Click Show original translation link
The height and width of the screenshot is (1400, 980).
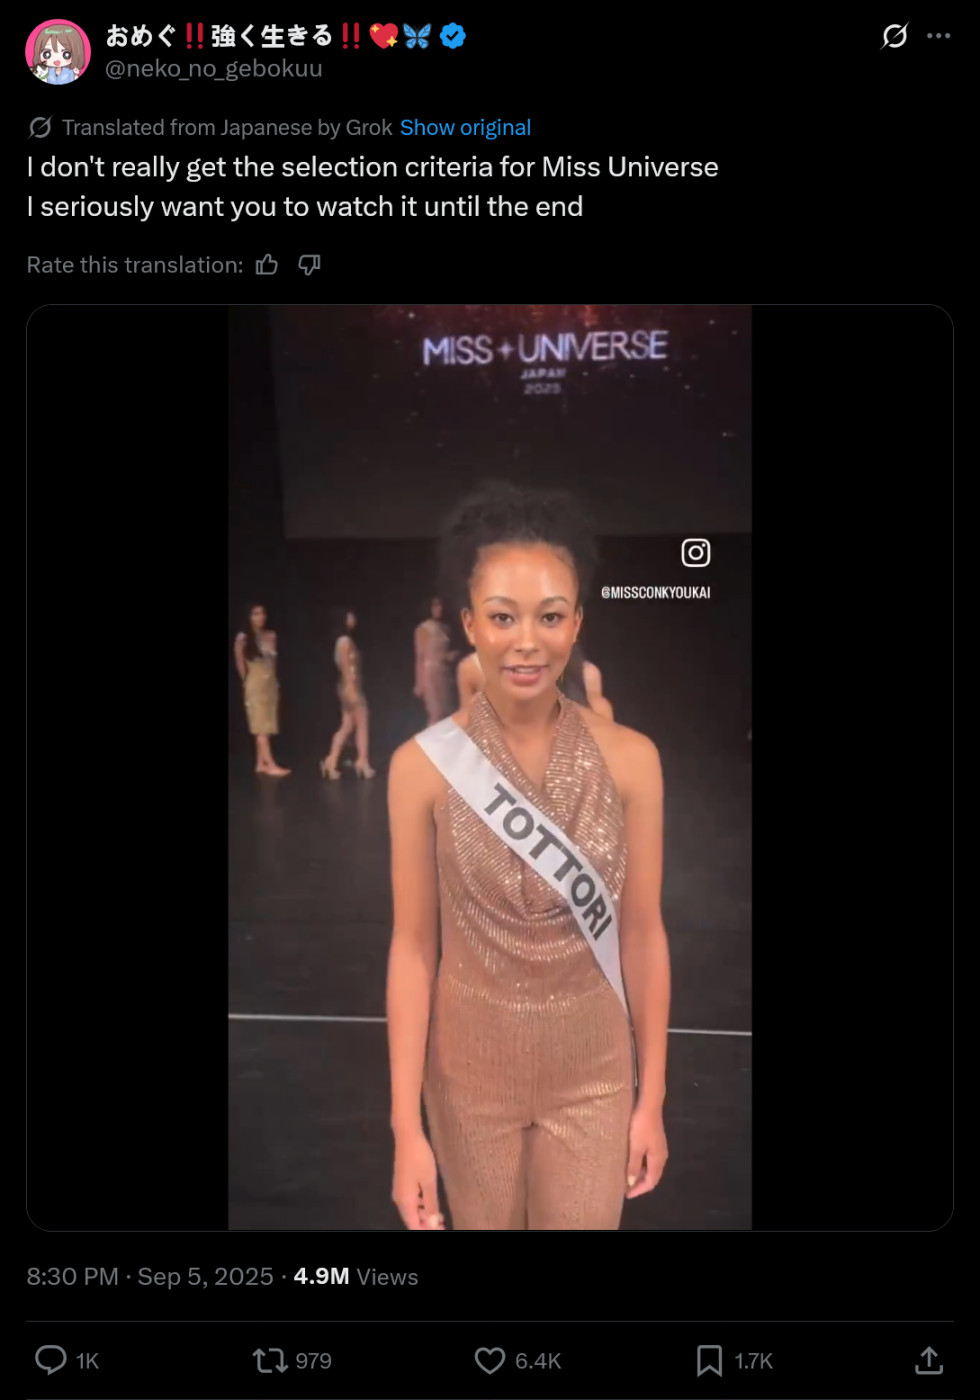coord(465,128)
